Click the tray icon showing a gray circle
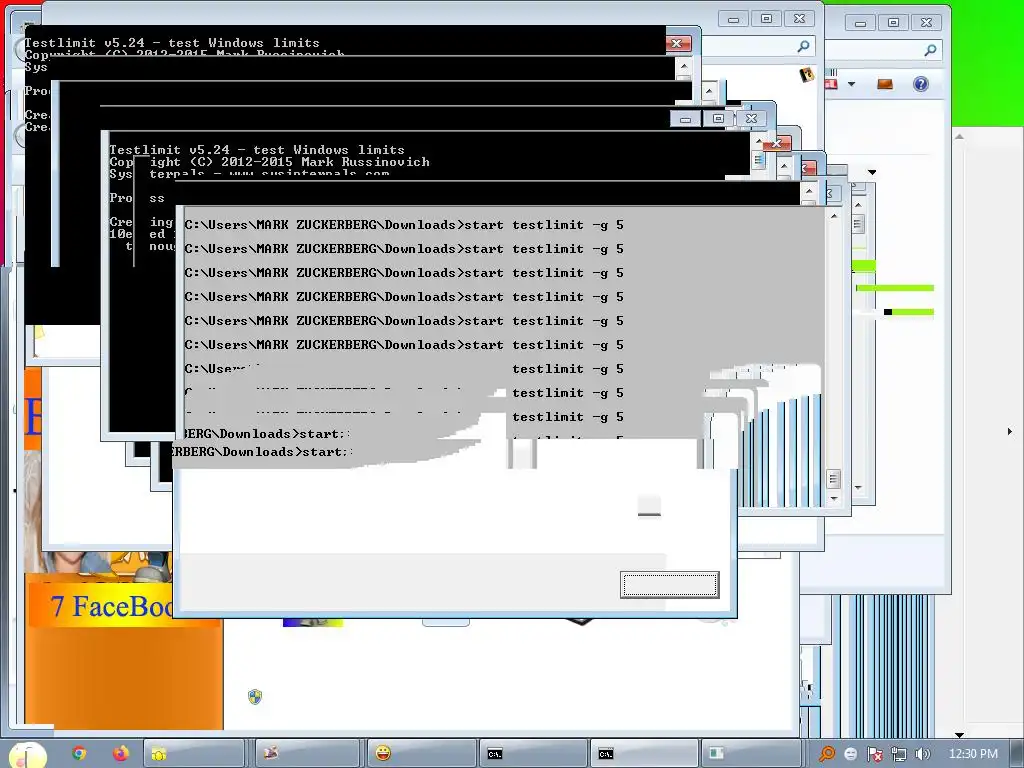This screenshot has width=1024, height=768. pyautogui.click(x=850, y=754)
